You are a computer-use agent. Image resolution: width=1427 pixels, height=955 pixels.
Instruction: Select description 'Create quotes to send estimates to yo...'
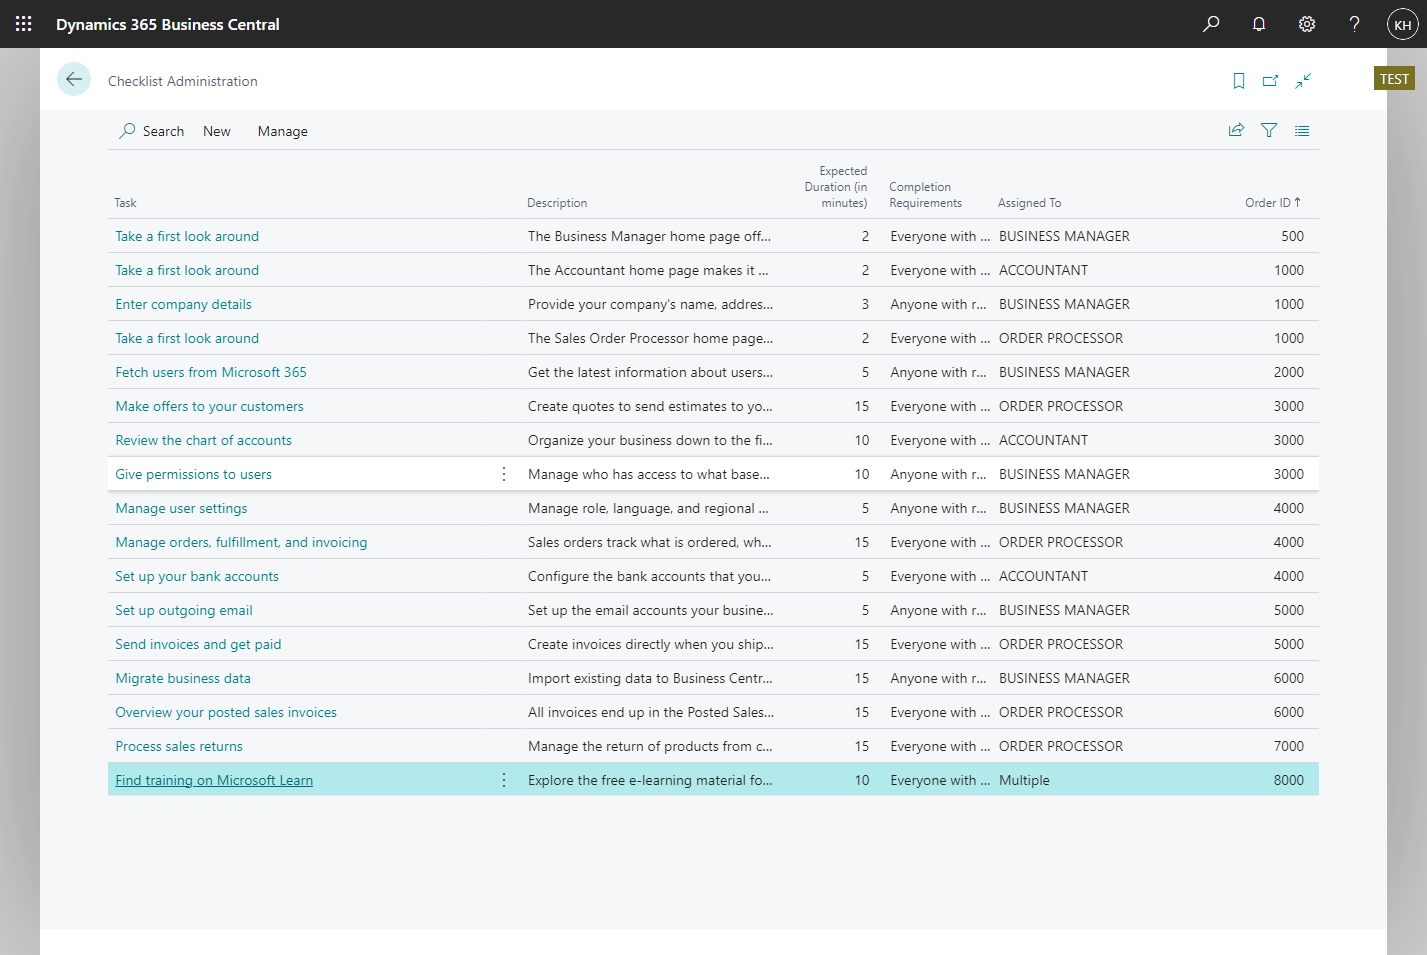[650, 406]
